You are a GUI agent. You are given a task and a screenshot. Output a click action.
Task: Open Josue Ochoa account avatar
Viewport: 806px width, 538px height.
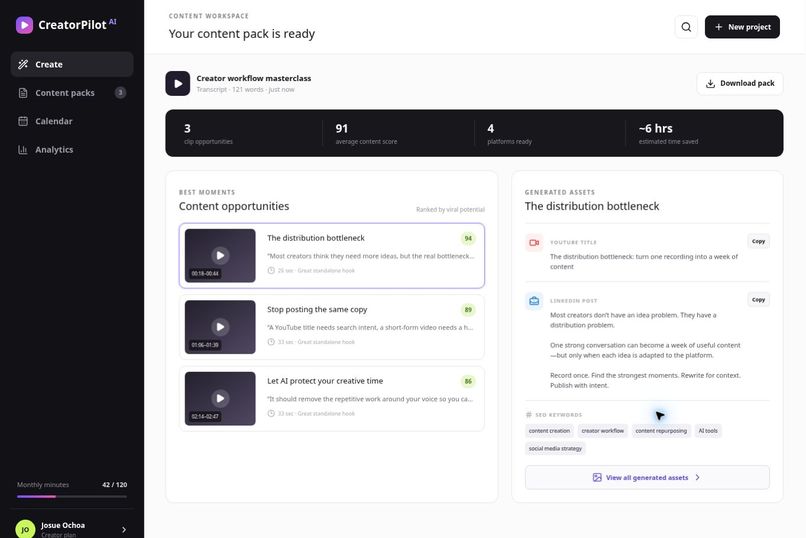25,529
